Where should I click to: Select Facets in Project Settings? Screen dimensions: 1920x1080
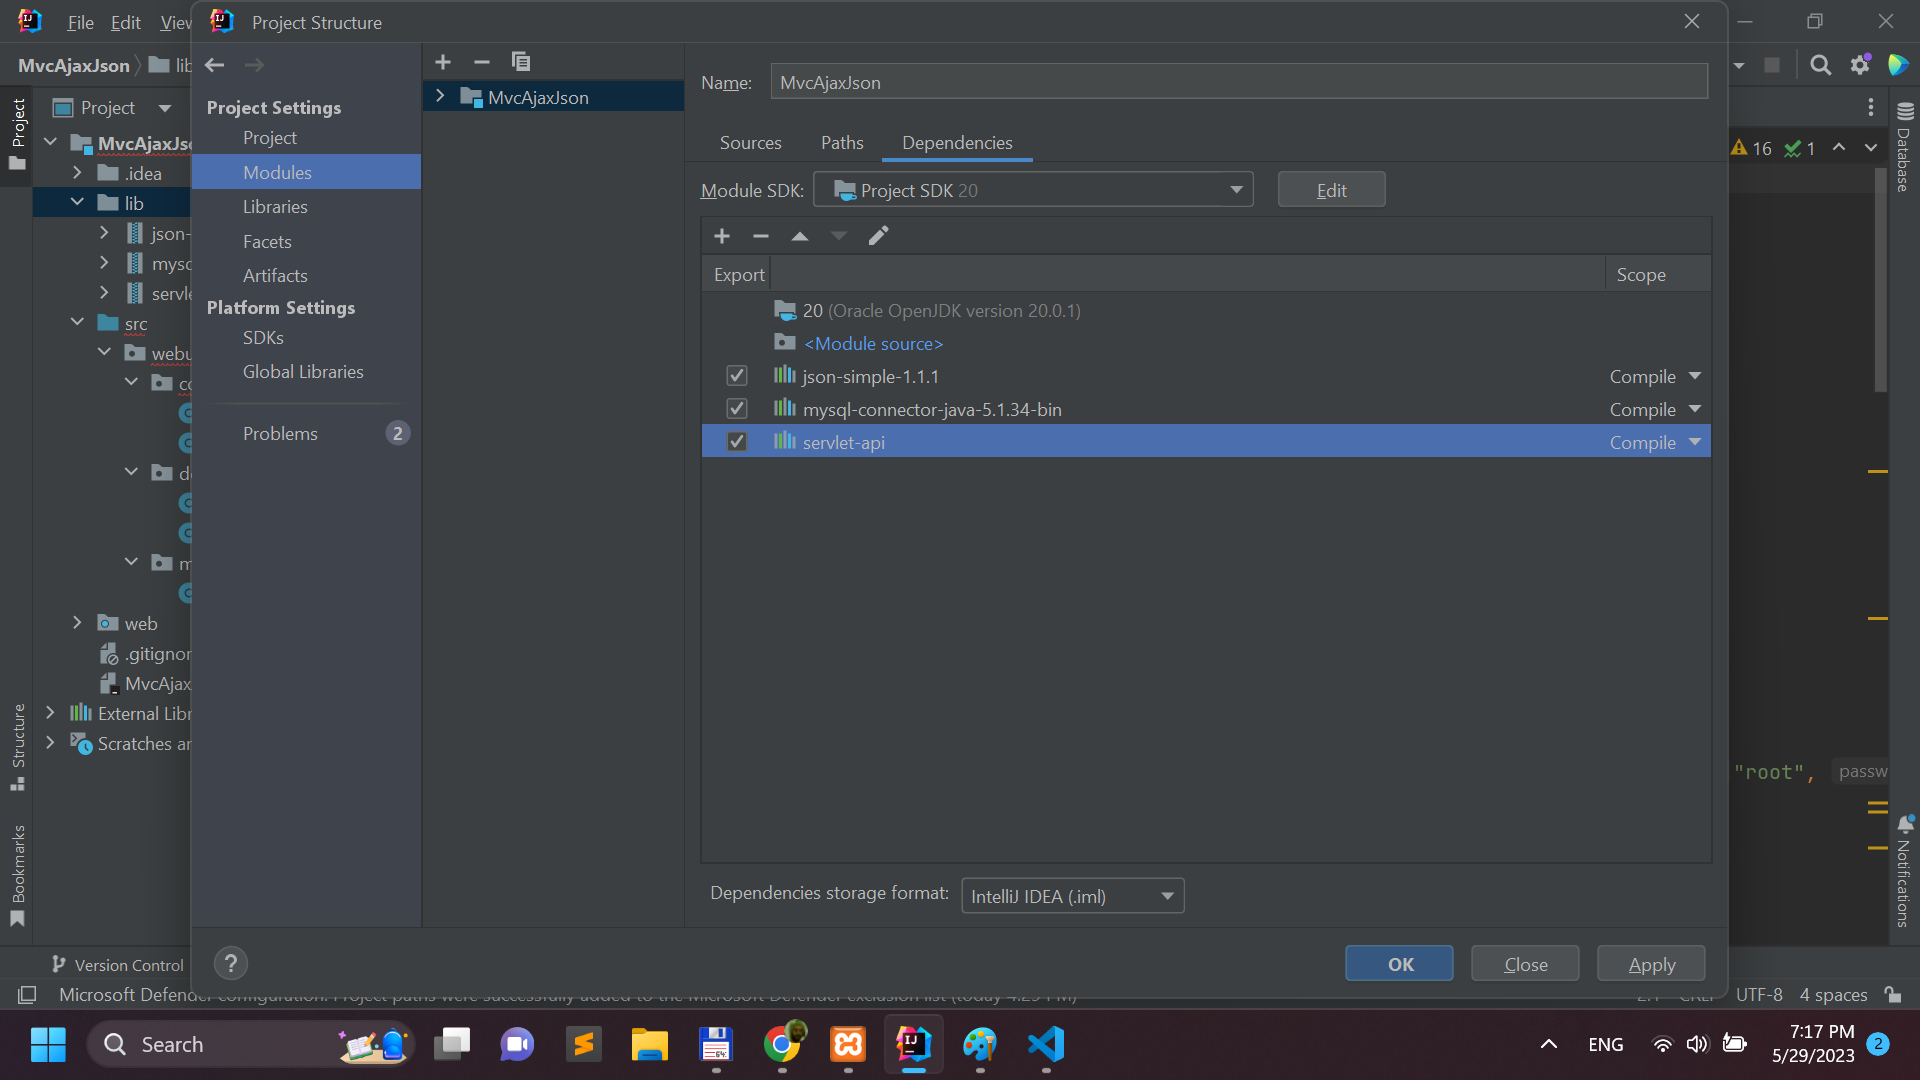click(x=267, y=242)
